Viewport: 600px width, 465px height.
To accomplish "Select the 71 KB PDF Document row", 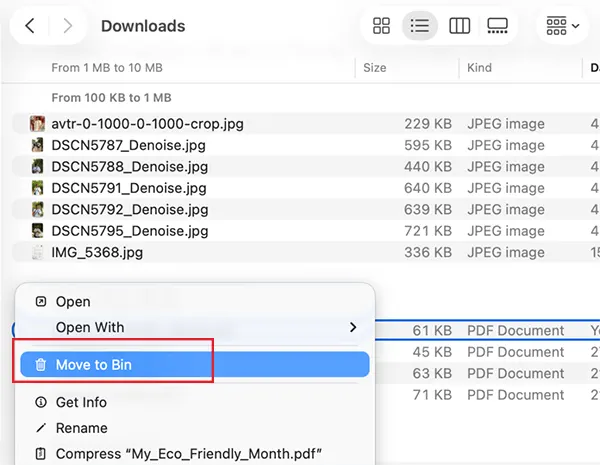I will click(487, 395).
